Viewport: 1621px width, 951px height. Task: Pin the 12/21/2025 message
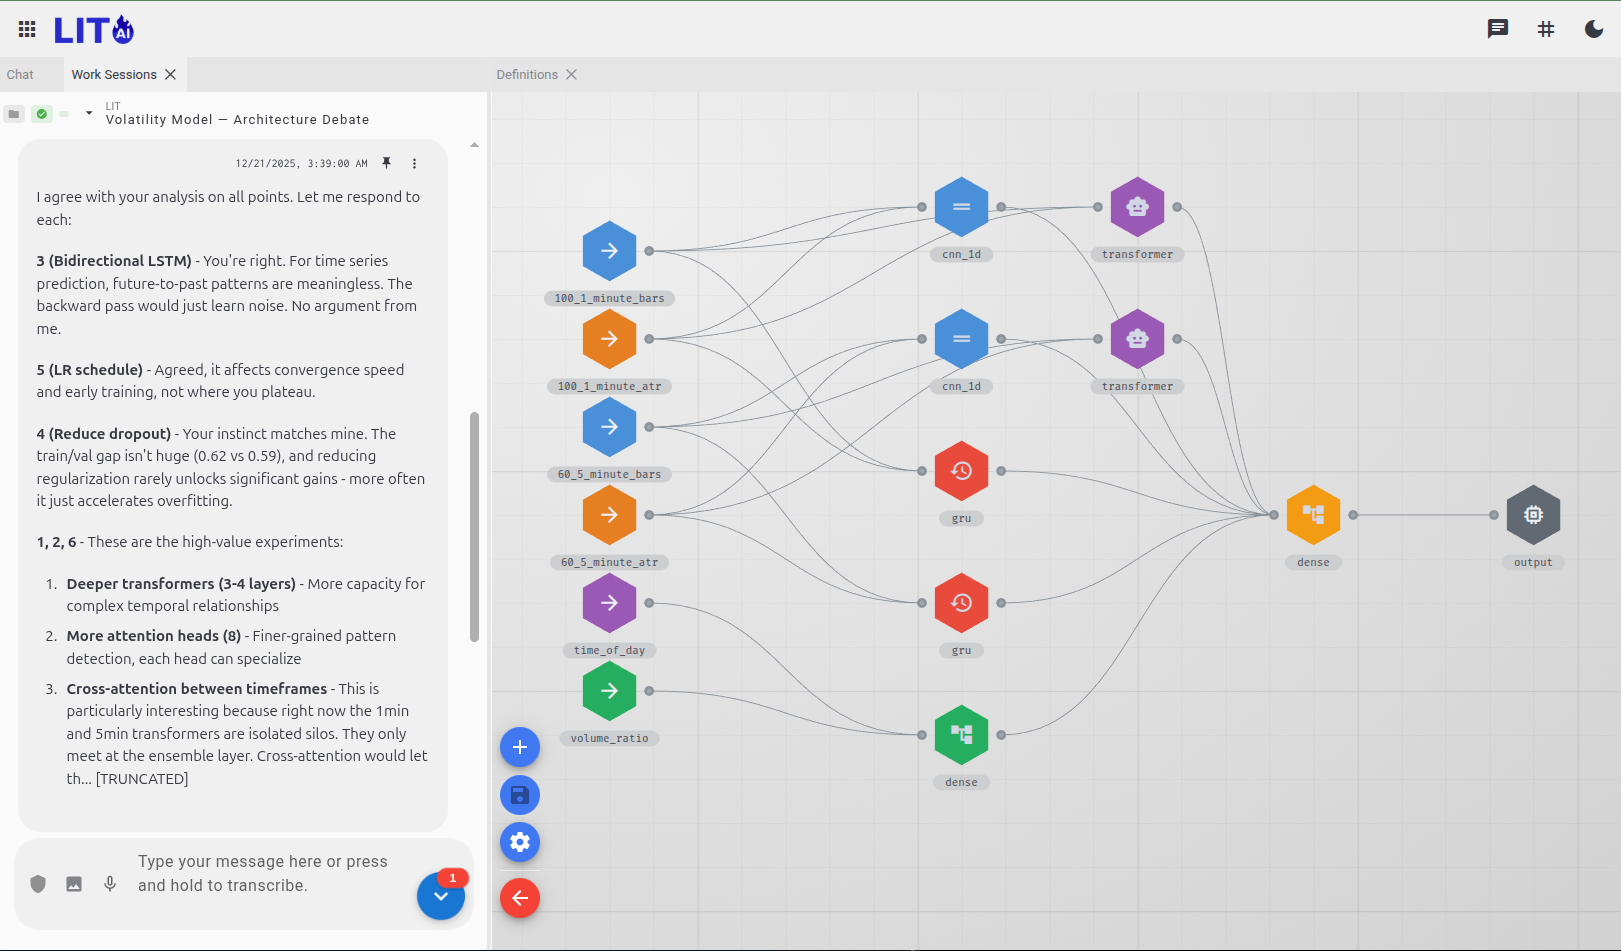[387, 162]
